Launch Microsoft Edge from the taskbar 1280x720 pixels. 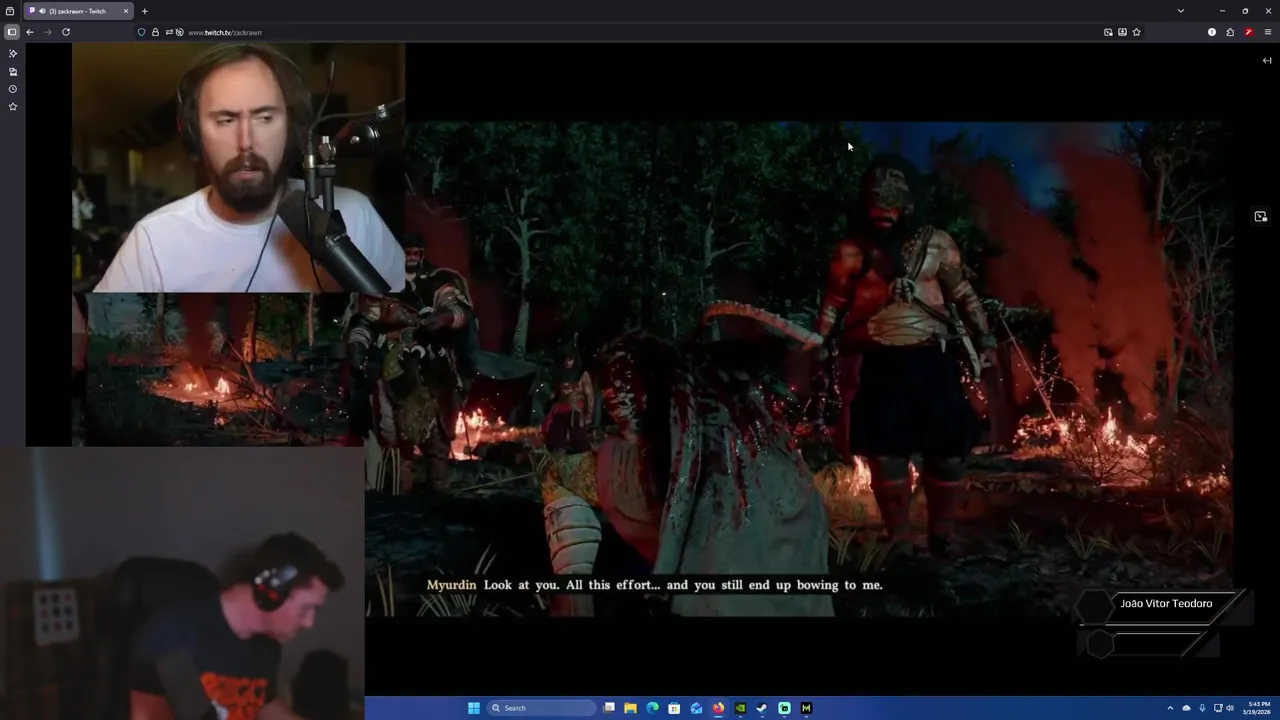652,708
